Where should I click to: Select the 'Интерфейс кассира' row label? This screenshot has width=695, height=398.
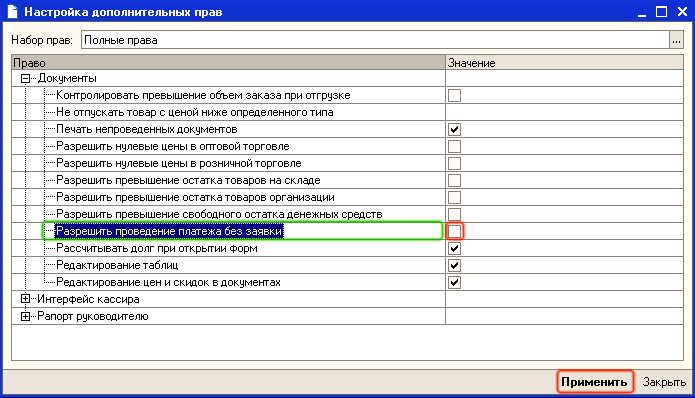(88, 299)
